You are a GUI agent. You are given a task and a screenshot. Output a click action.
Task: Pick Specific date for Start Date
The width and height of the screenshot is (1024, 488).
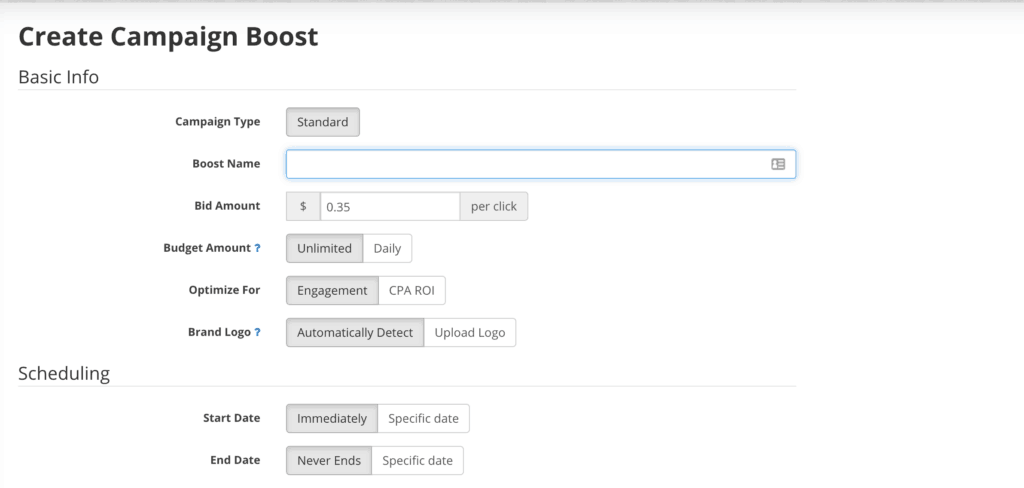pyautogui.click(x=423, y=418)
